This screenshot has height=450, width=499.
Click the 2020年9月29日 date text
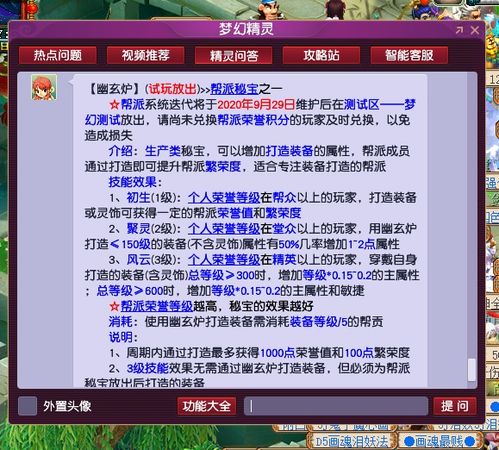(x=256, y=105)
